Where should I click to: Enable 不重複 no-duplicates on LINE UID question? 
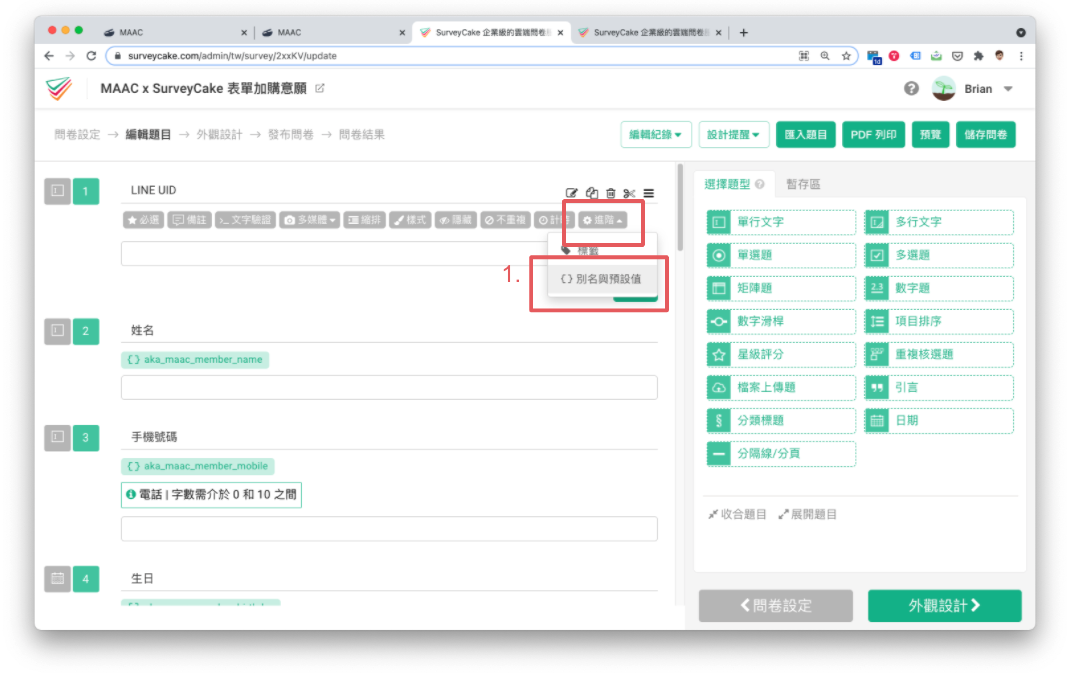[x=506, y=221]
